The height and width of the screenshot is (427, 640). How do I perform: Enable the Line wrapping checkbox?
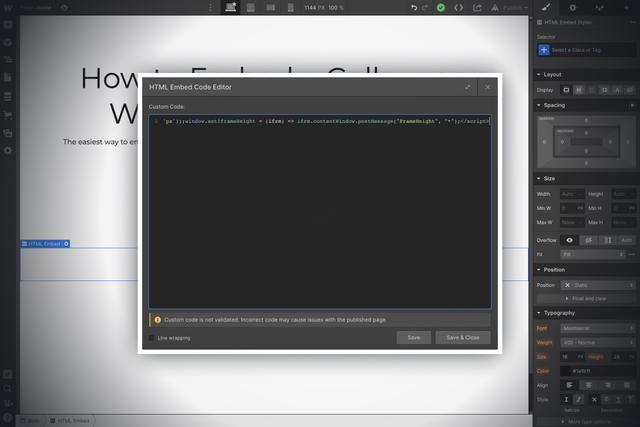pos(153,338)
